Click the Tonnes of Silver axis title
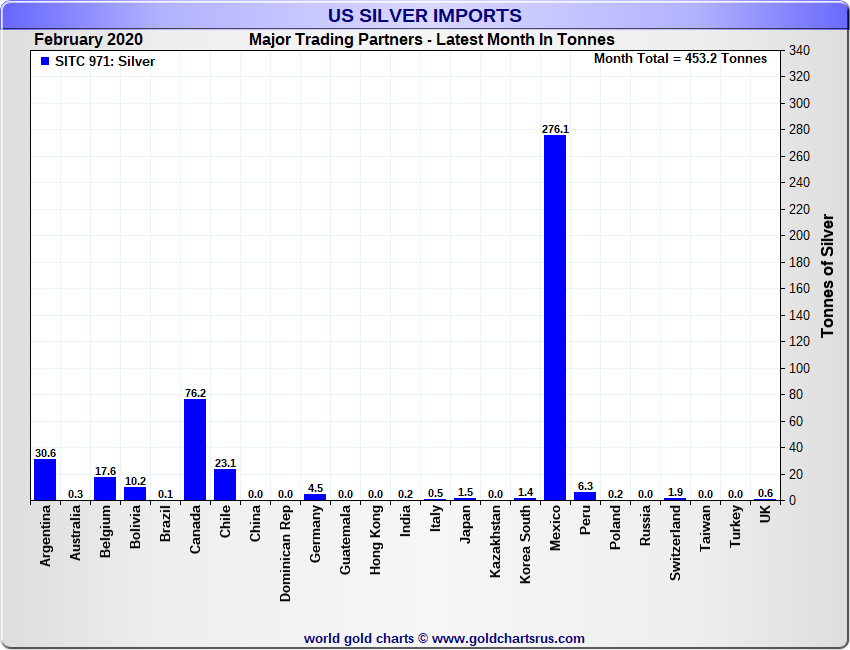850x650 pixels. click(828, 275)
